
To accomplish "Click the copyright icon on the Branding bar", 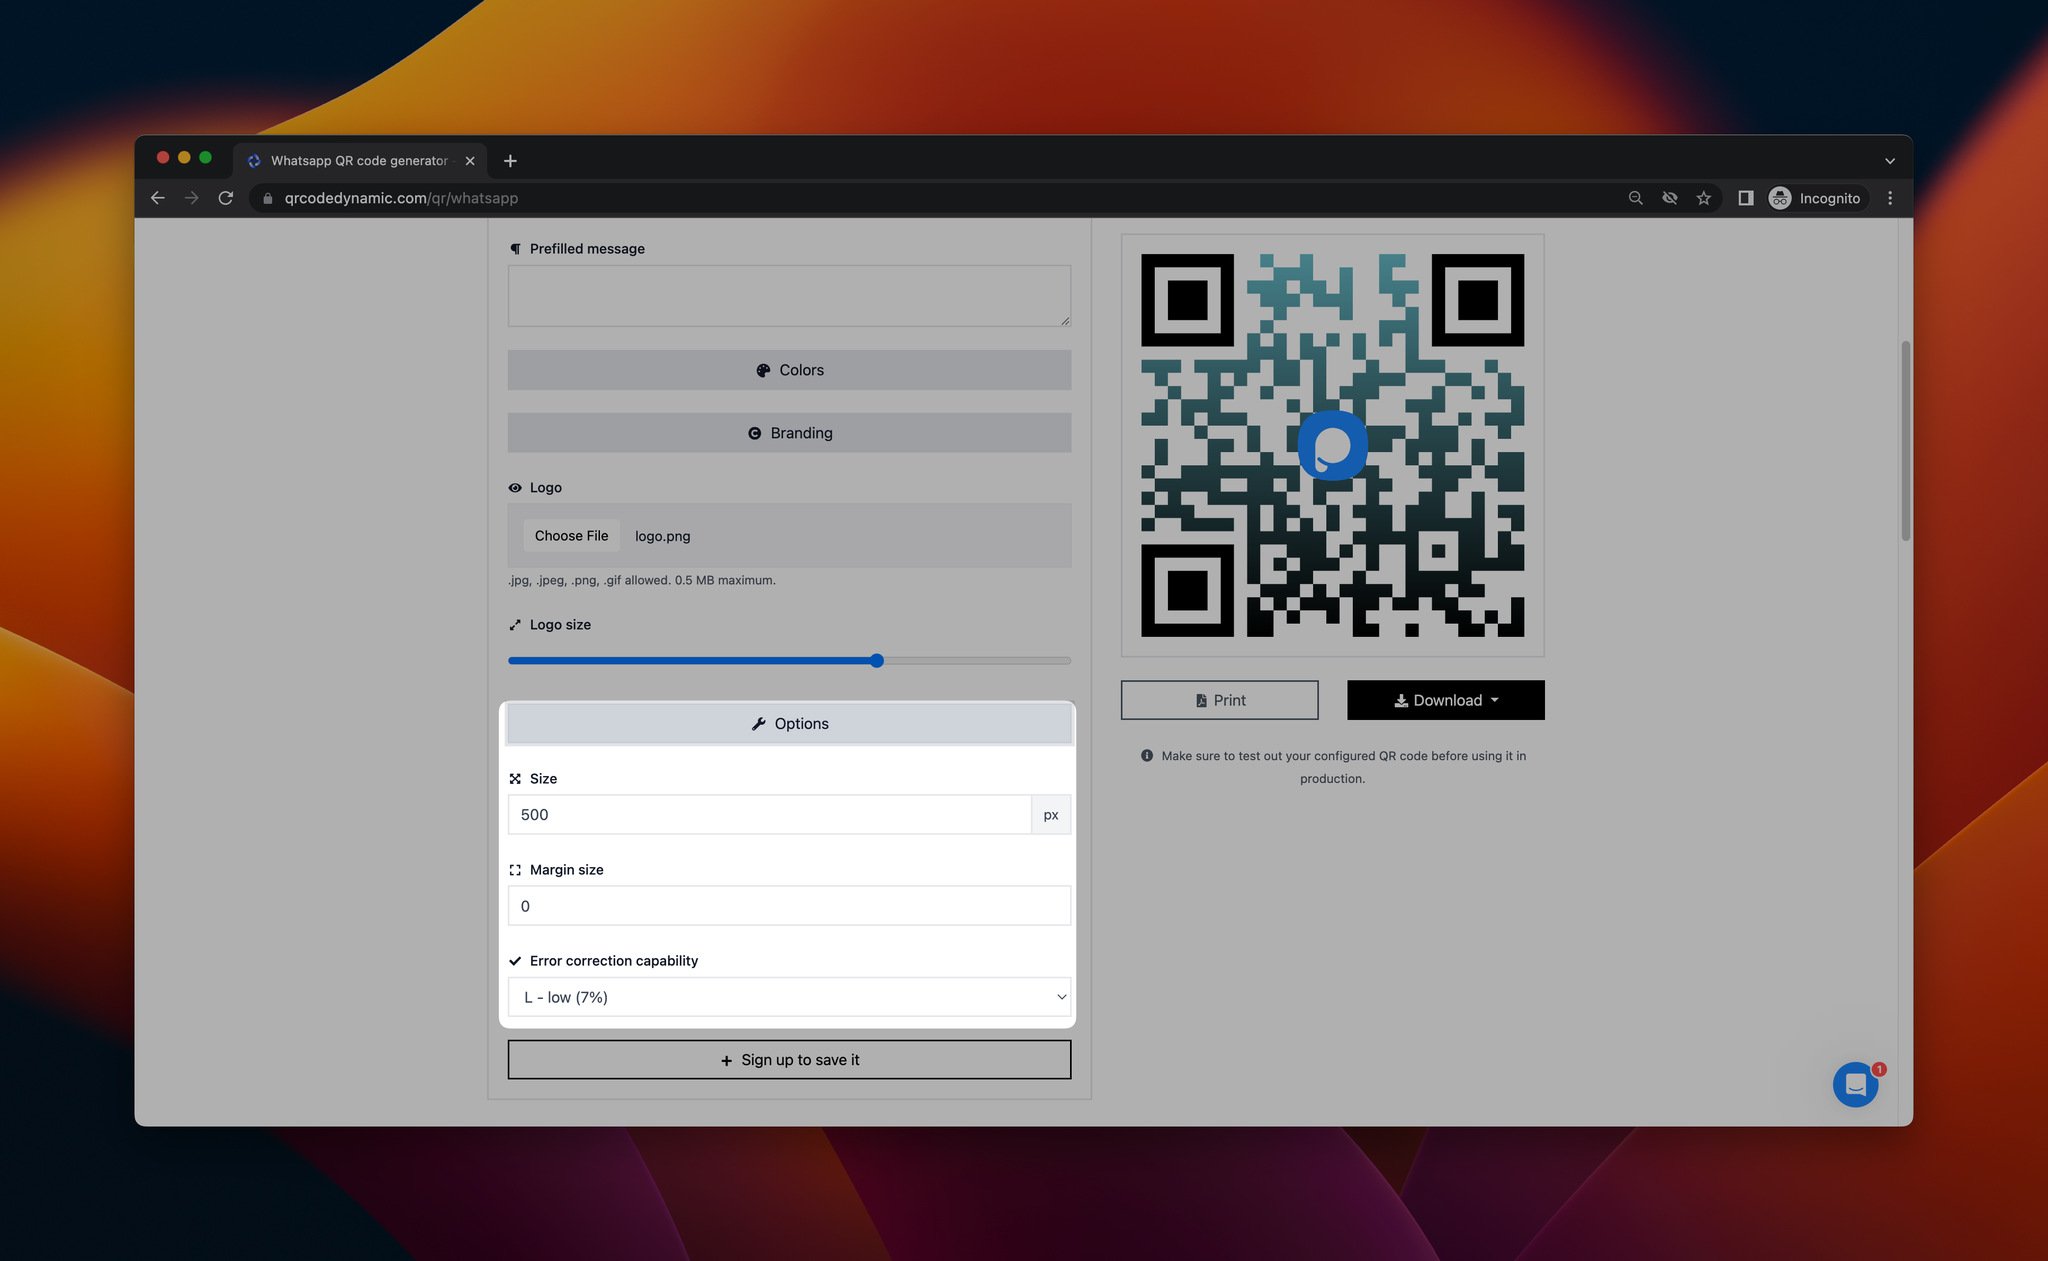I will 755,433.
